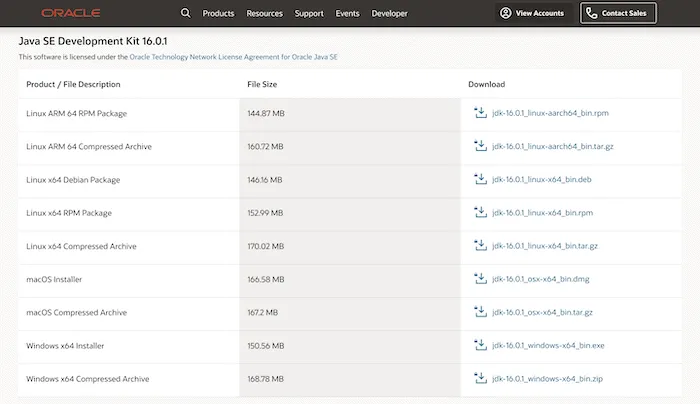Select Linux x64 Debian Package text
Image resolution: width=700 pixels, height=404 pixels.
(x=73, y=180)
